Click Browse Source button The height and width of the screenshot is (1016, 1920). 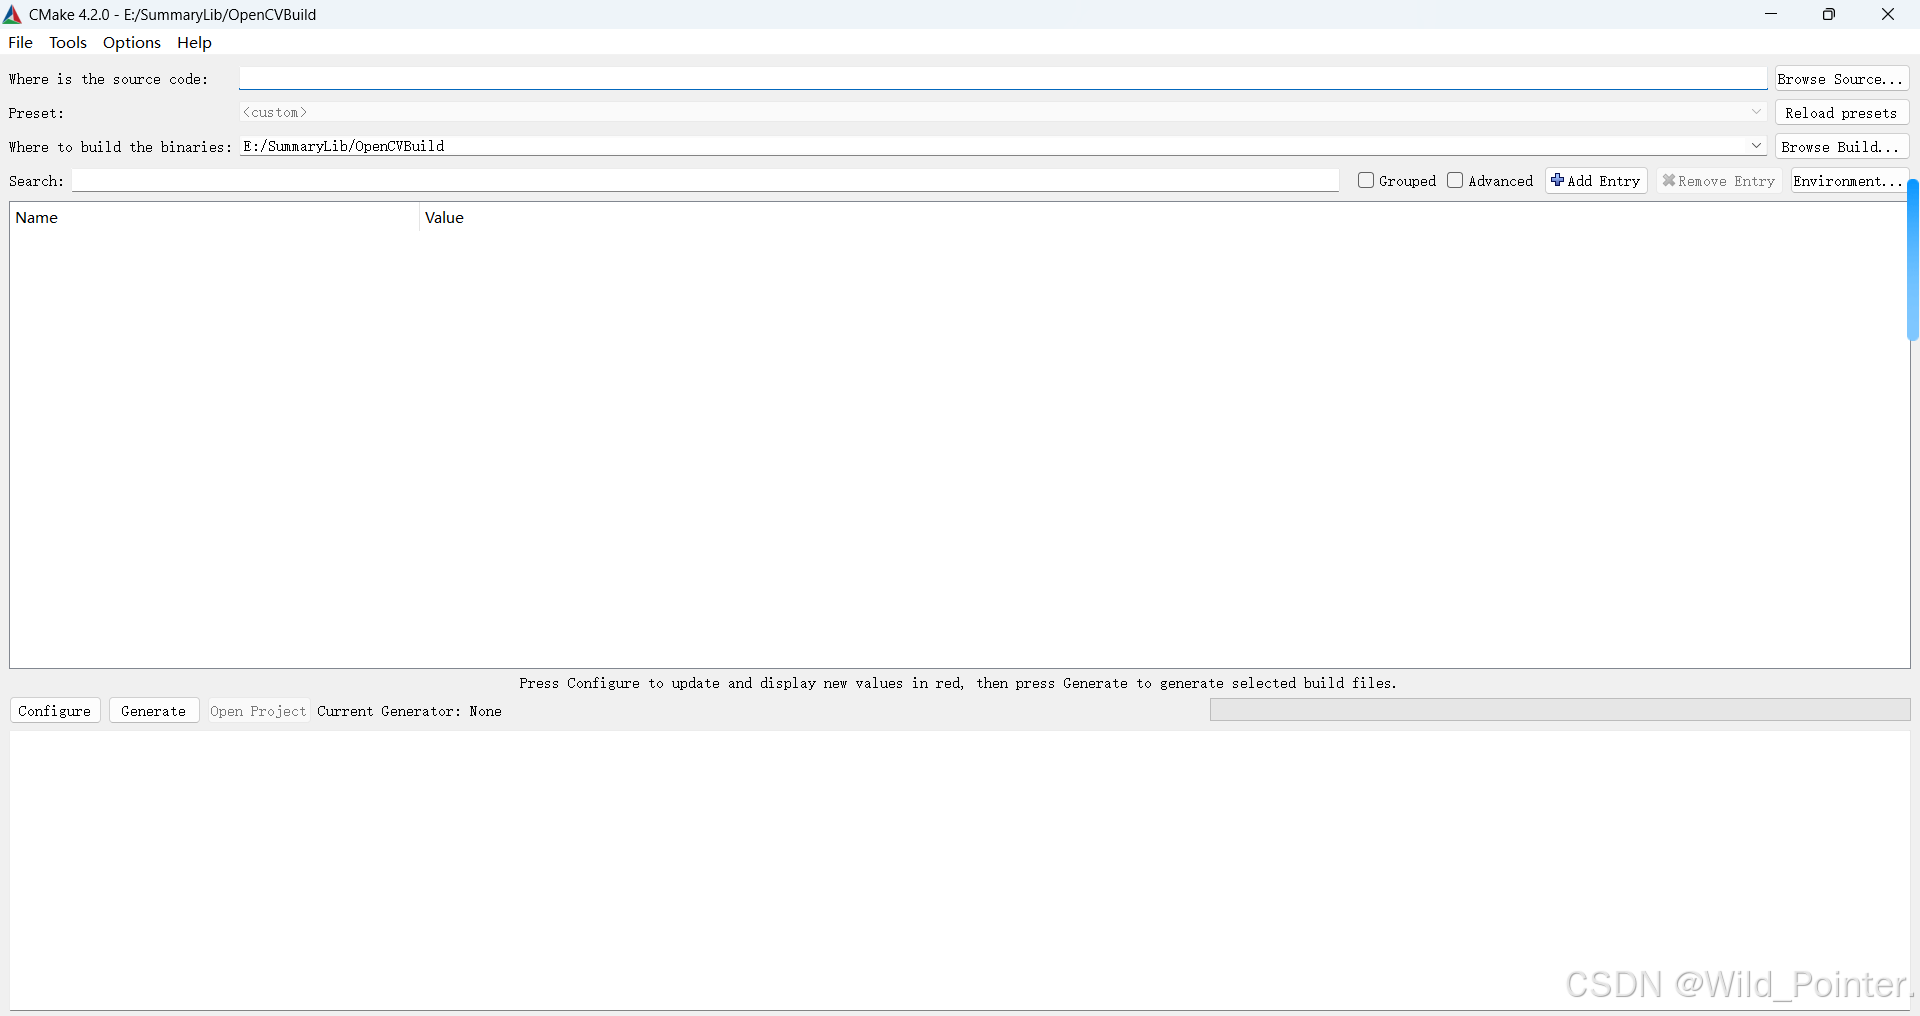[x=1842, y=79]
